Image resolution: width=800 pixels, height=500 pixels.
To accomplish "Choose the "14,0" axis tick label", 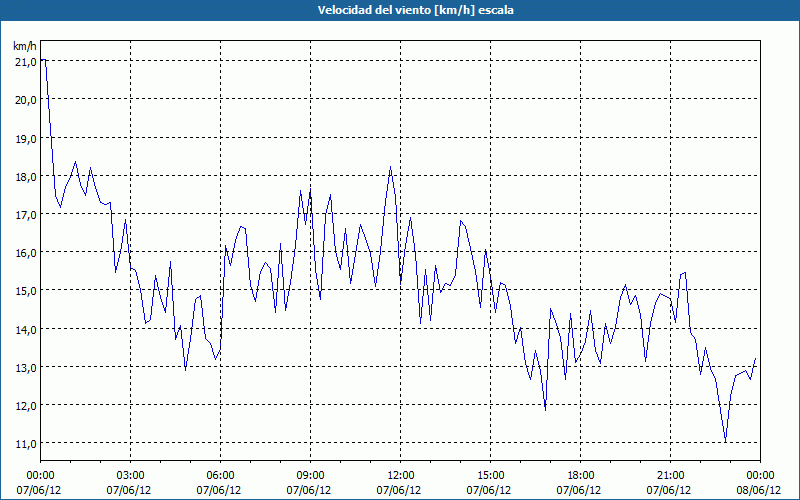I will 26,330.
